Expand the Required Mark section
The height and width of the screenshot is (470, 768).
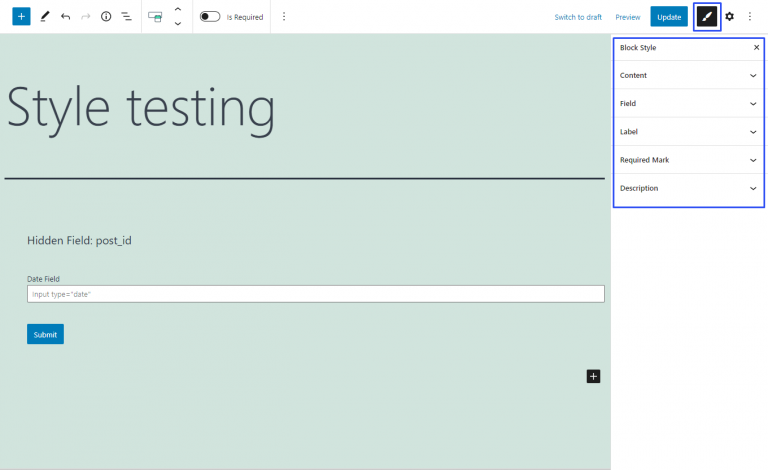pyautogui.click(x=688, y=160)
